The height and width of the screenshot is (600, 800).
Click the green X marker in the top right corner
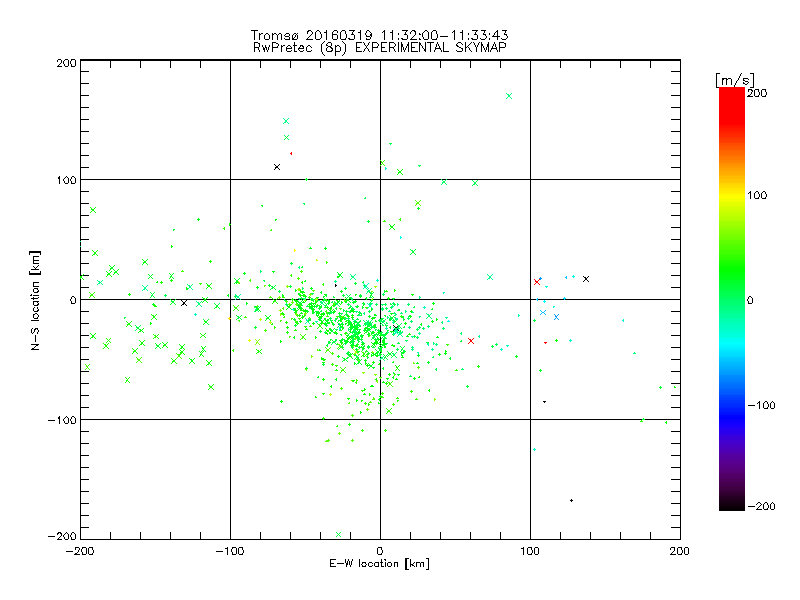coord(509,96)
